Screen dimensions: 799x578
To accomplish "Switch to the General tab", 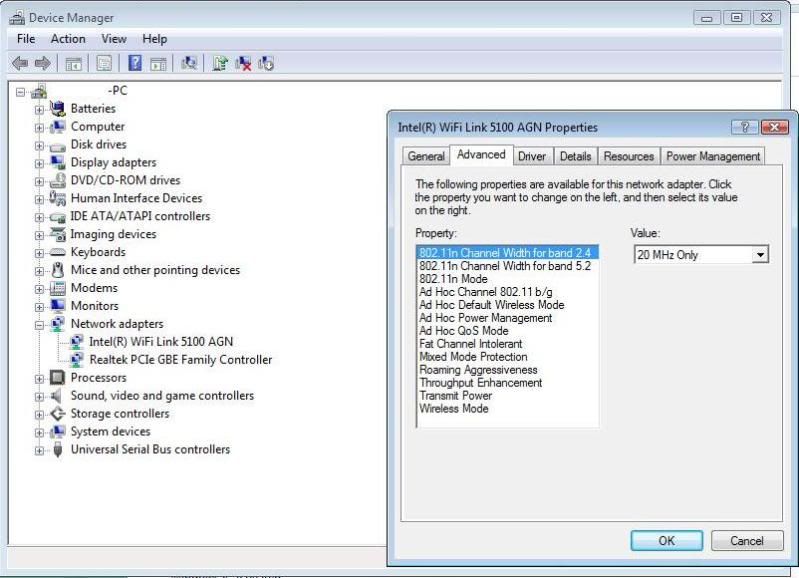I will [426, 156].
